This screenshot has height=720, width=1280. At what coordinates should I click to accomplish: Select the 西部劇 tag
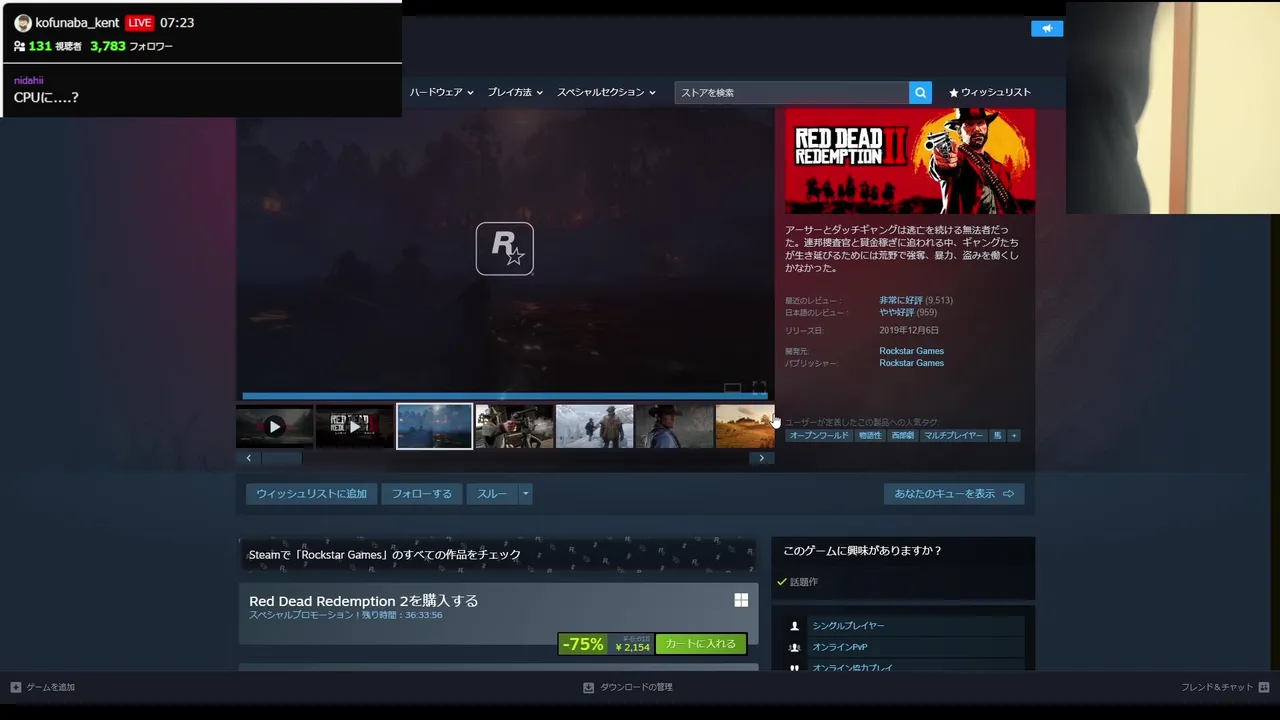pos(902,436)
